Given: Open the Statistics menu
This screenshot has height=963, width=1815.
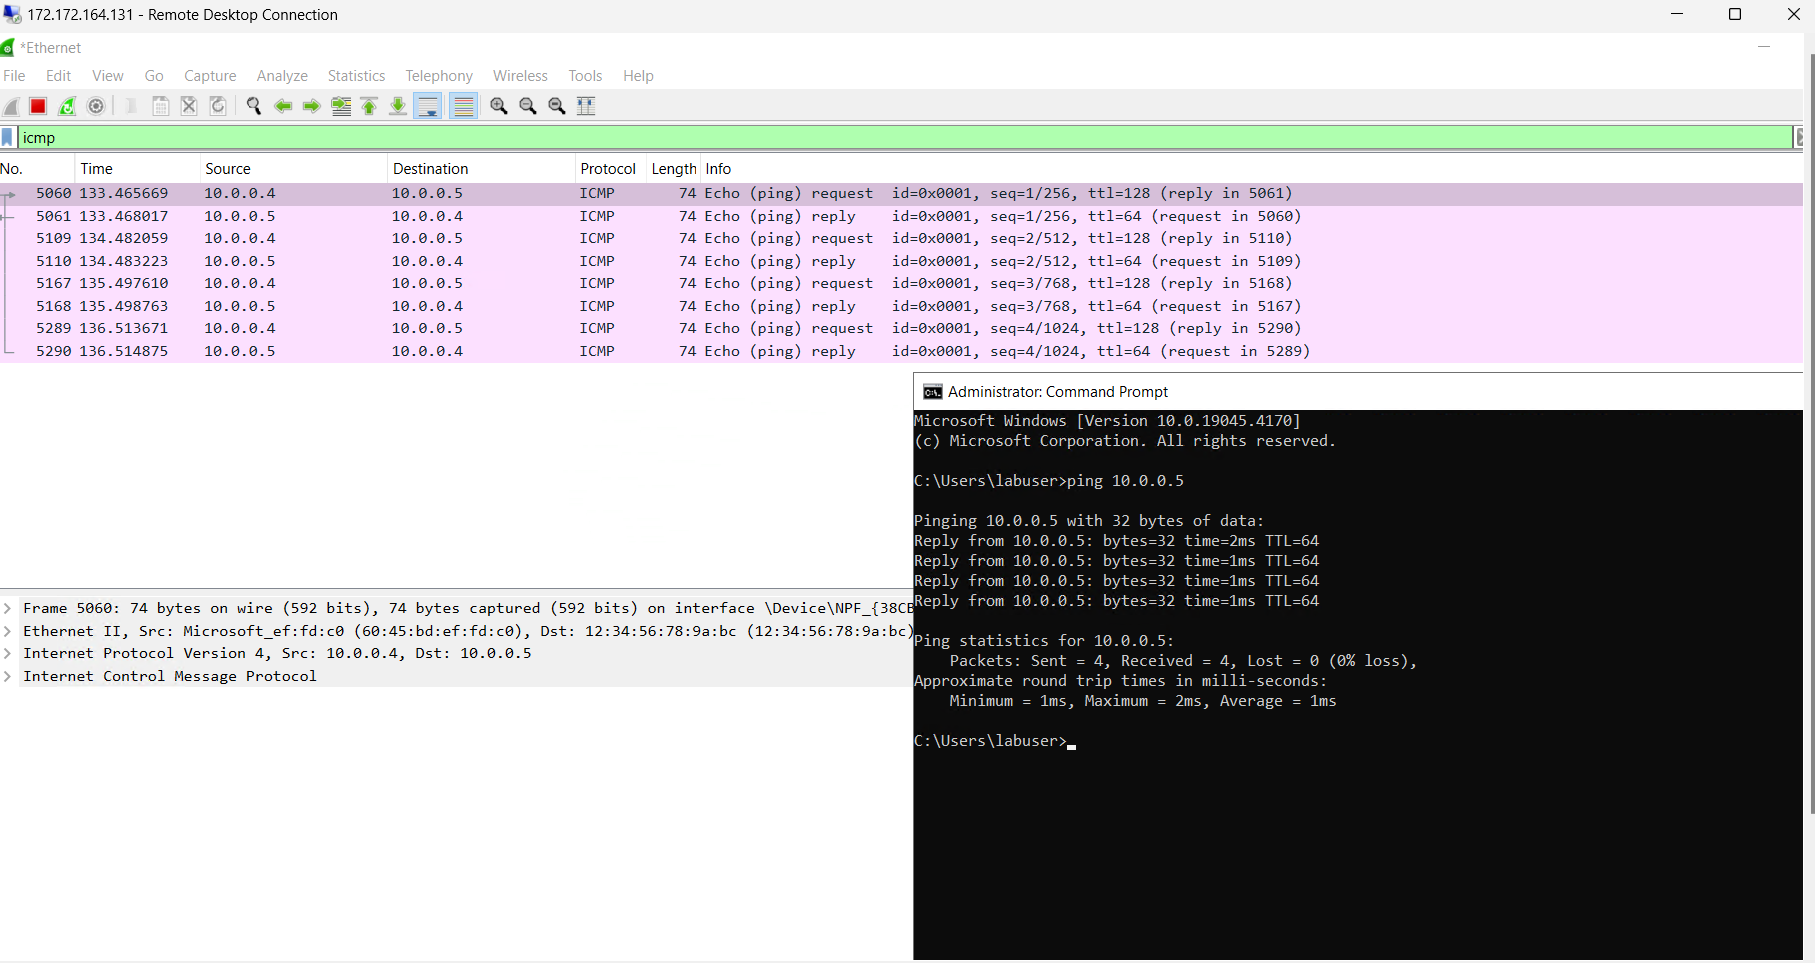Looking at the screenshot, I should point(356,75).
